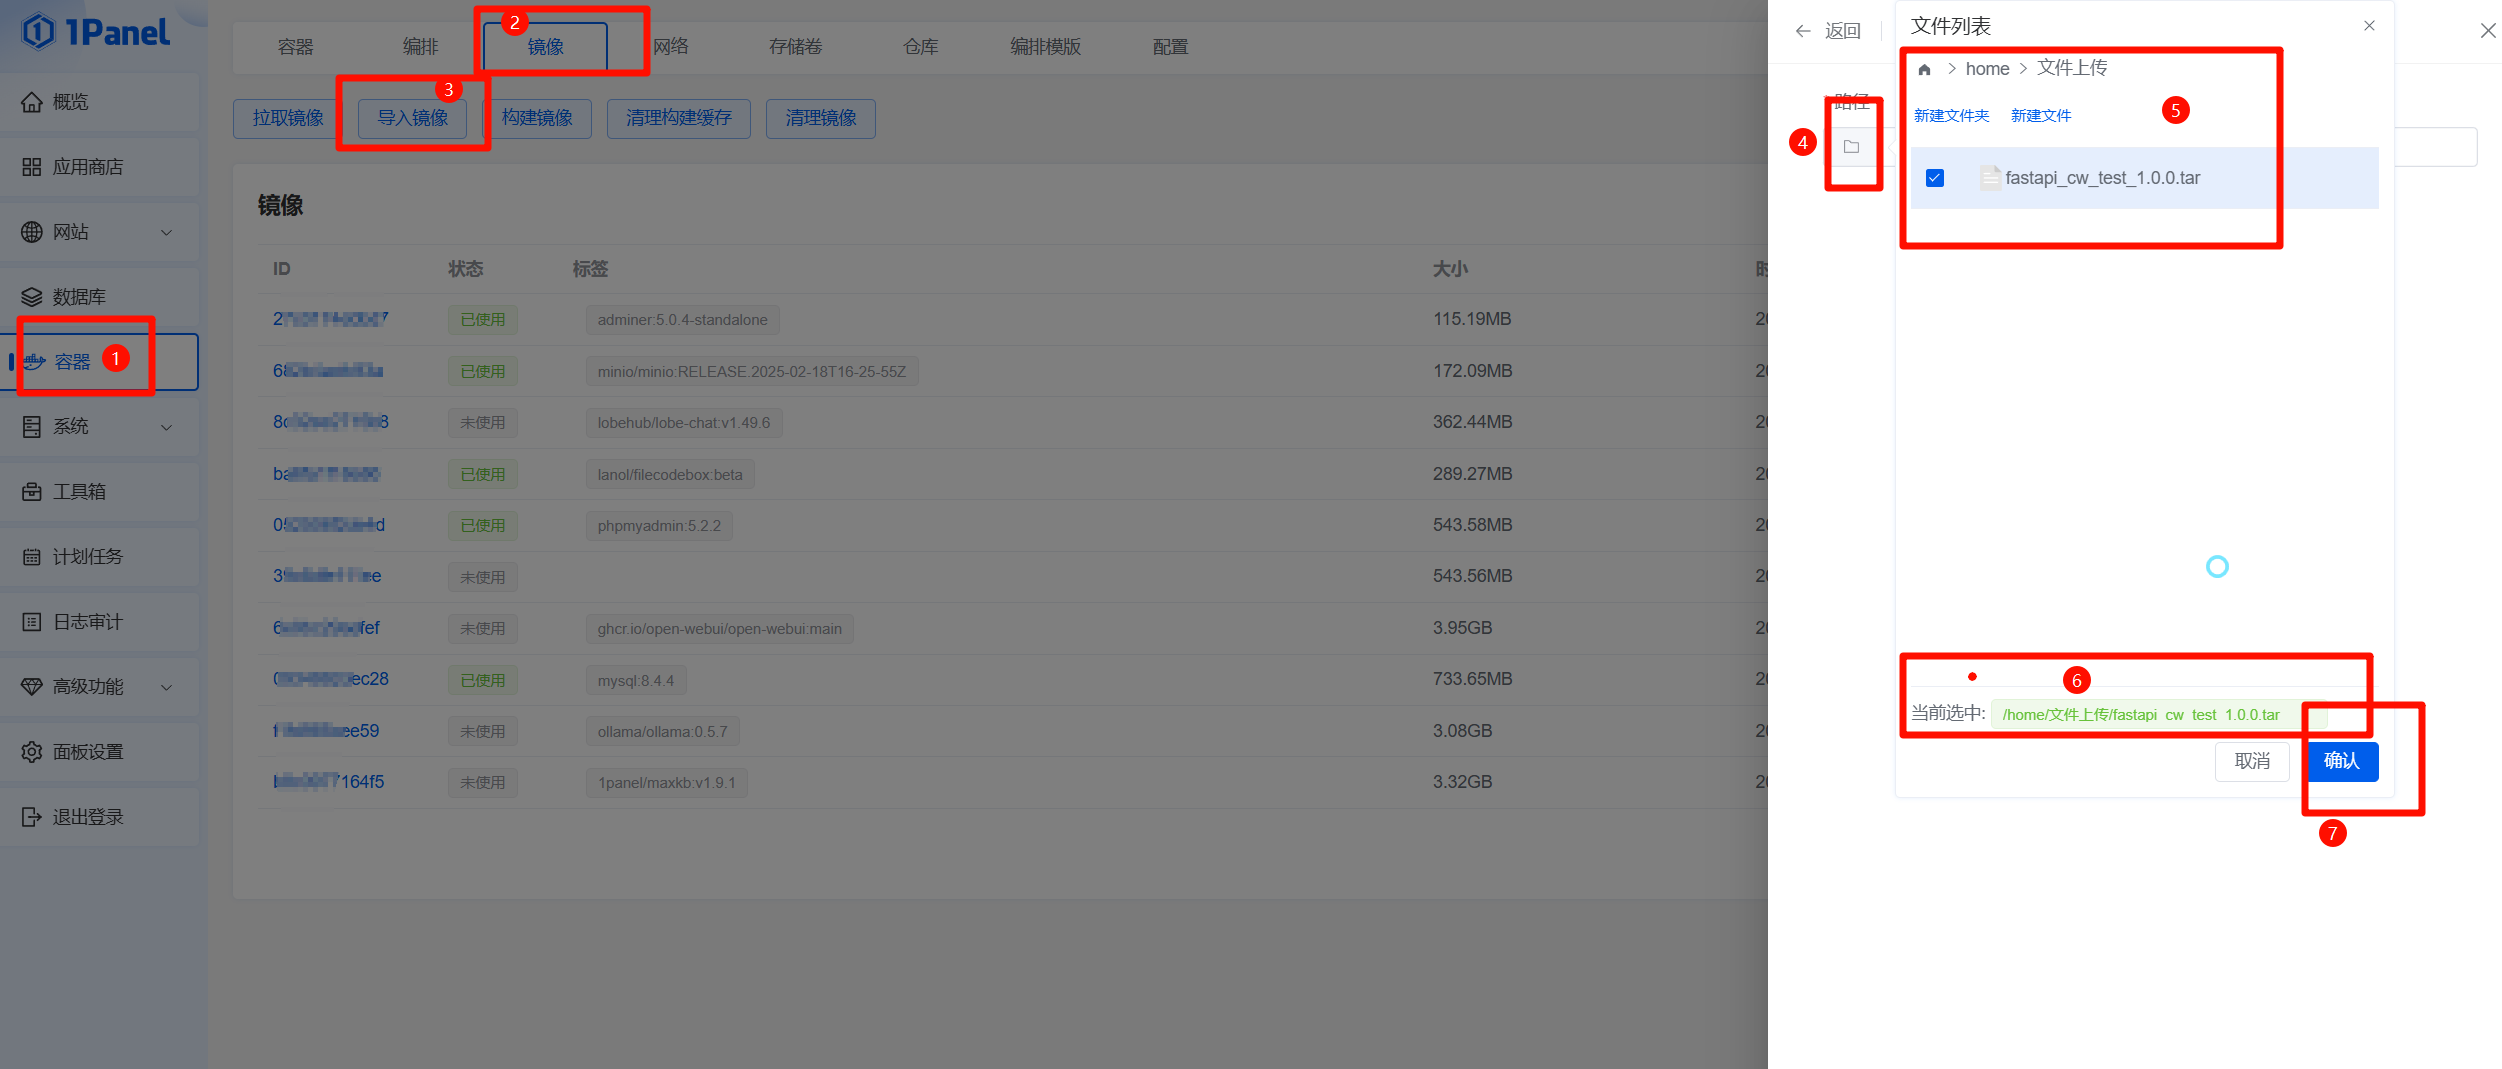Open the 1Panel logo home link
The width and height of the screenshot is (2502, 1069).
pyautogui.click(x=95, y=32)
